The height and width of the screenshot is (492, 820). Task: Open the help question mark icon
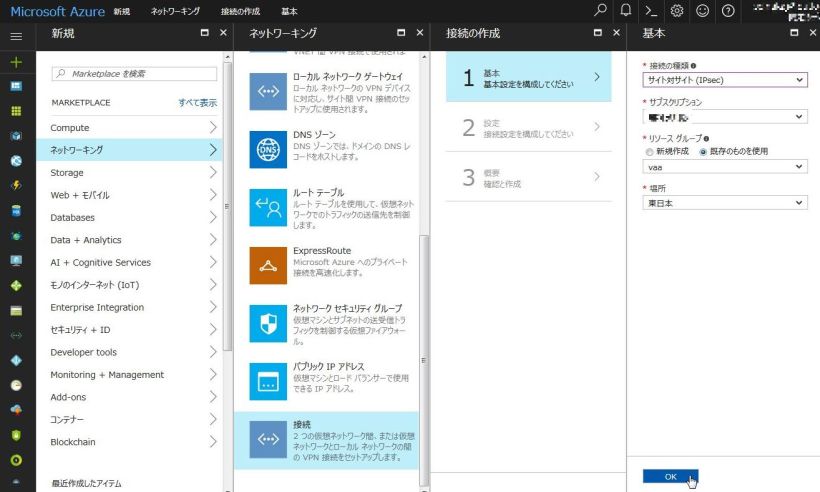pos(728,11)
